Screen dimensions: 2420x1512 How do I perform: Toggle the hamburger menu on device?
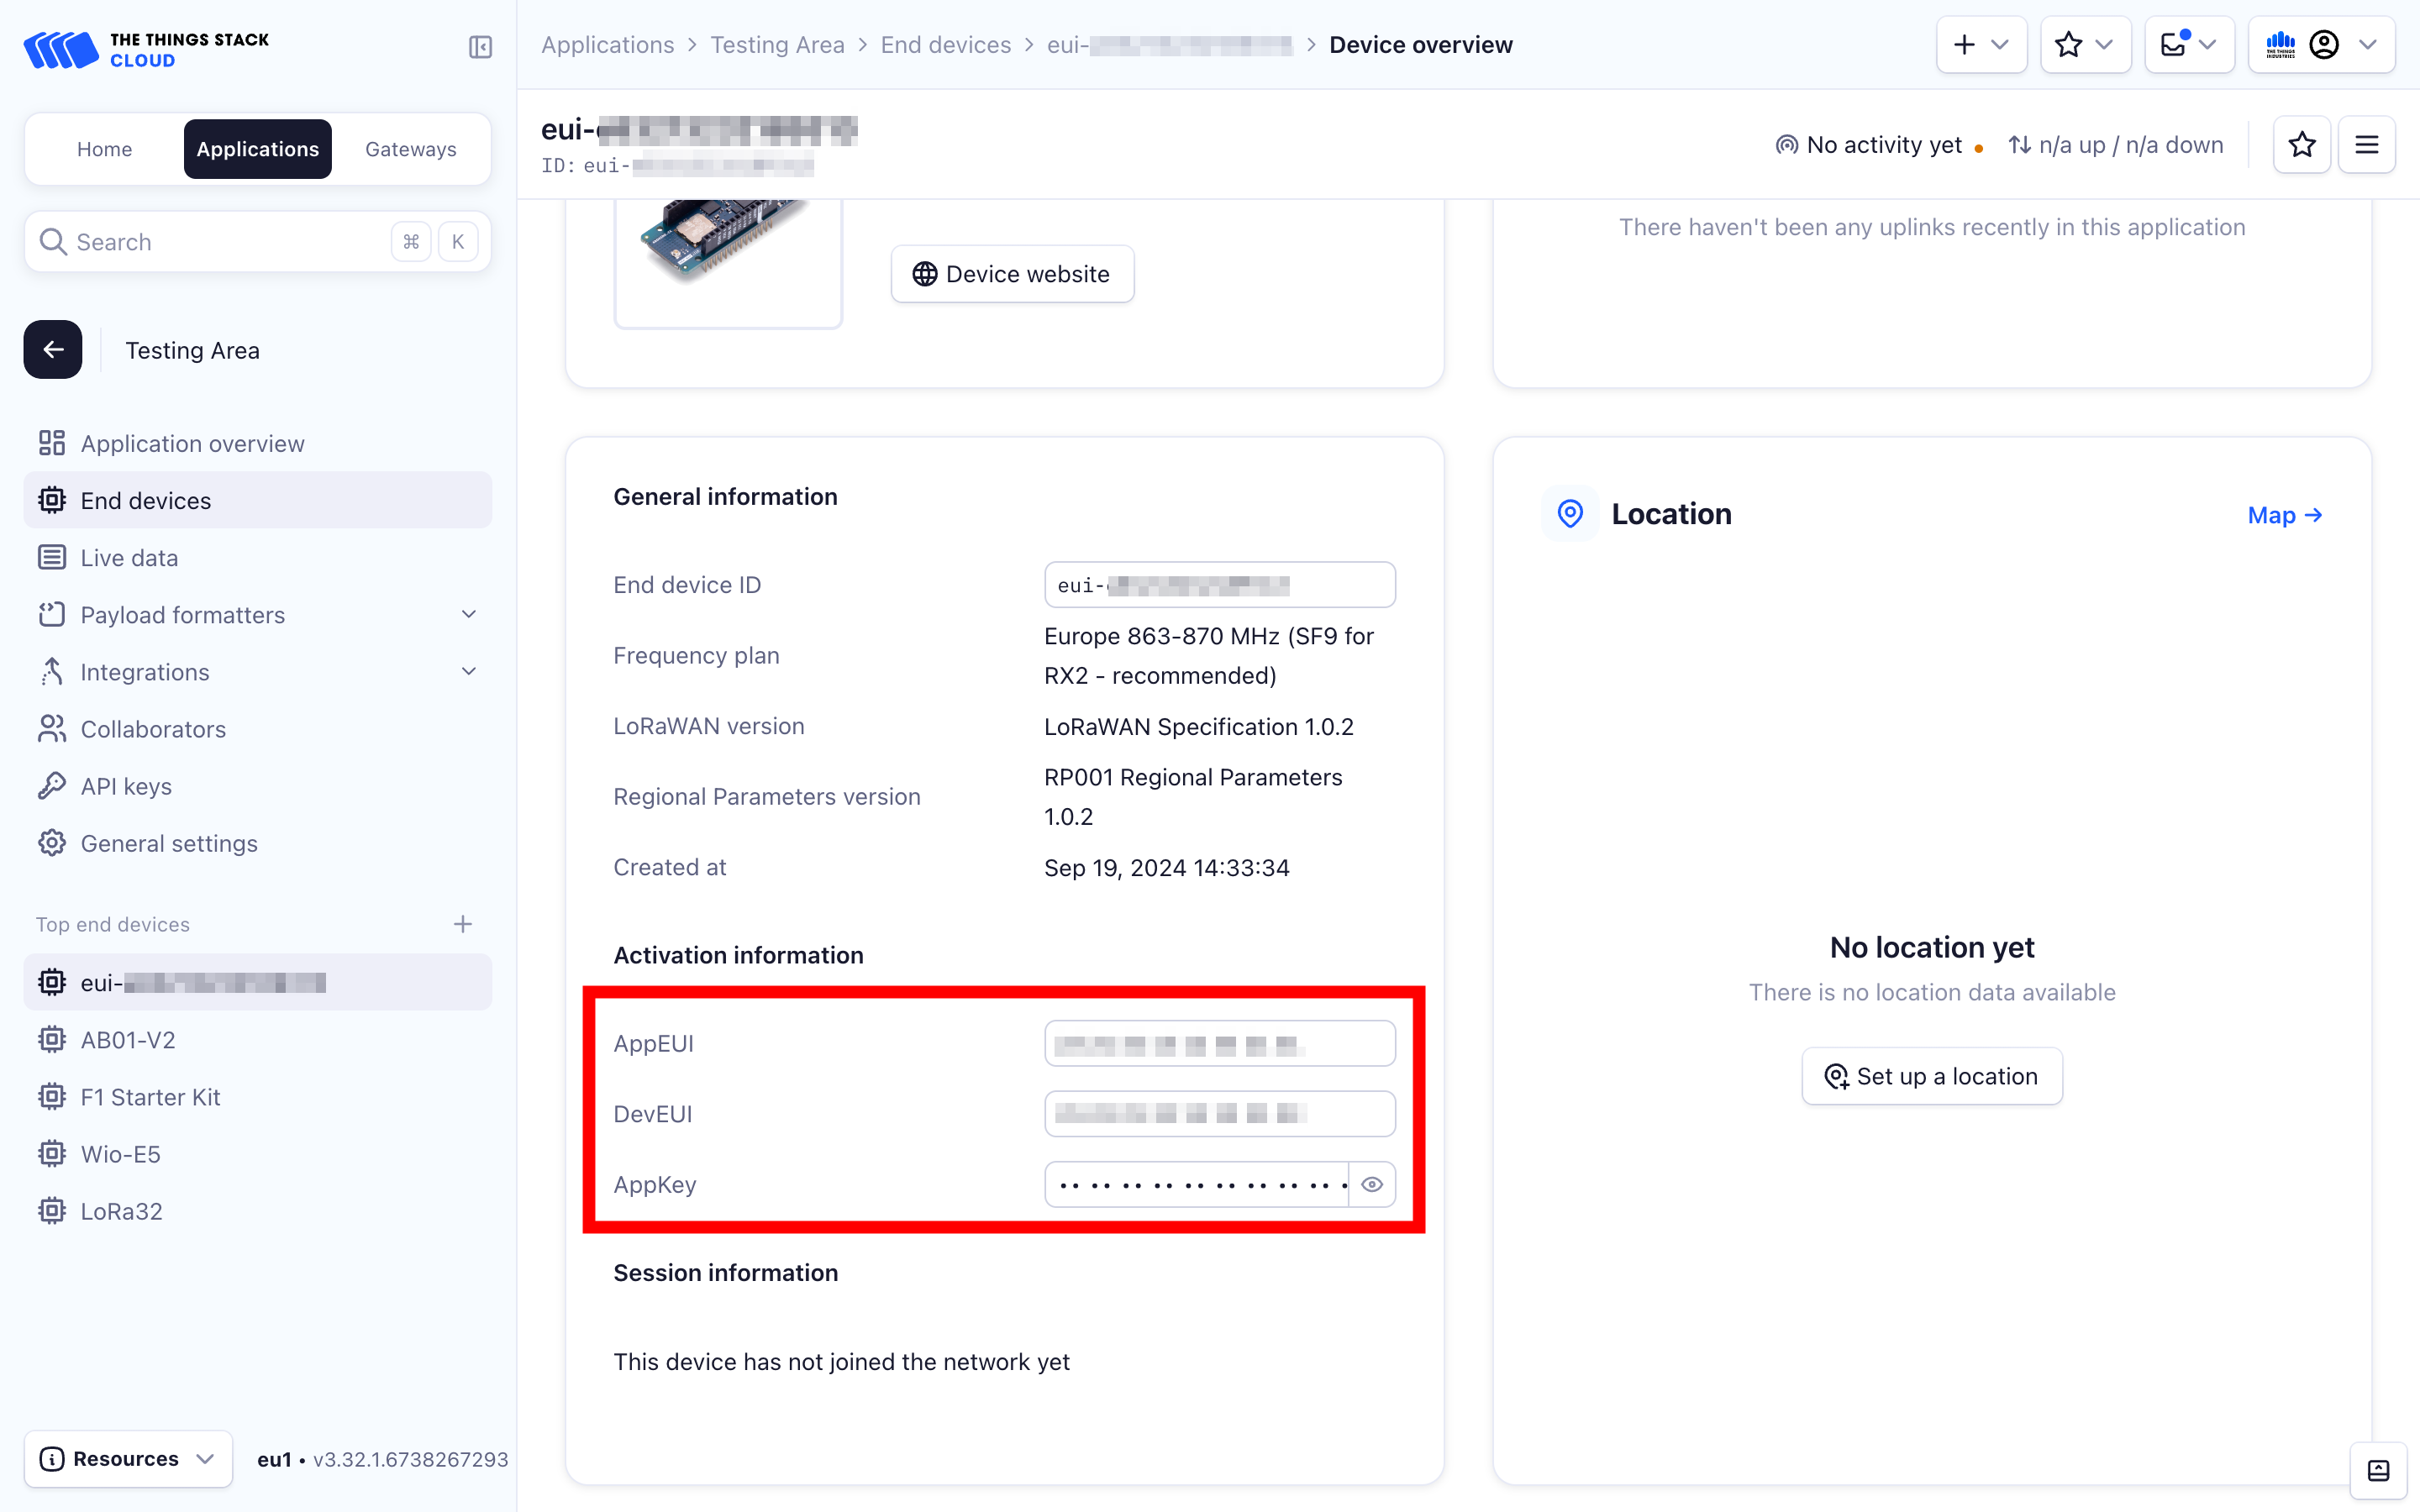point(2368,144)
